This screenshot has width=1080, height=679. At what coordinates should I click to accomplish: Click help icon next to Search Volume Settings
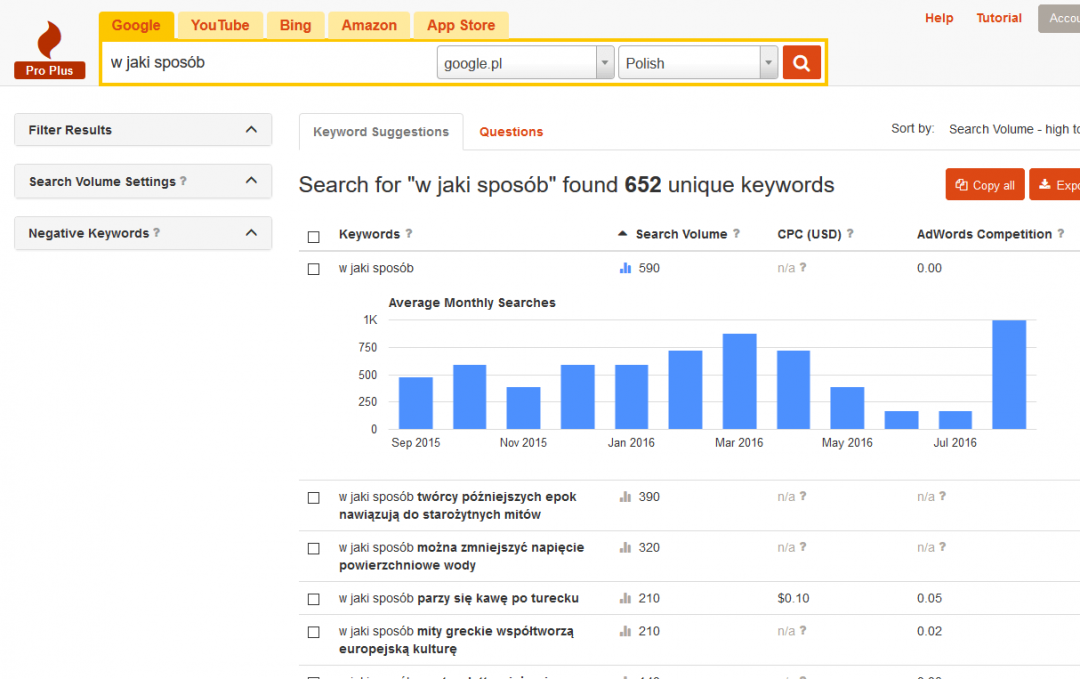(x=183, y=182)
